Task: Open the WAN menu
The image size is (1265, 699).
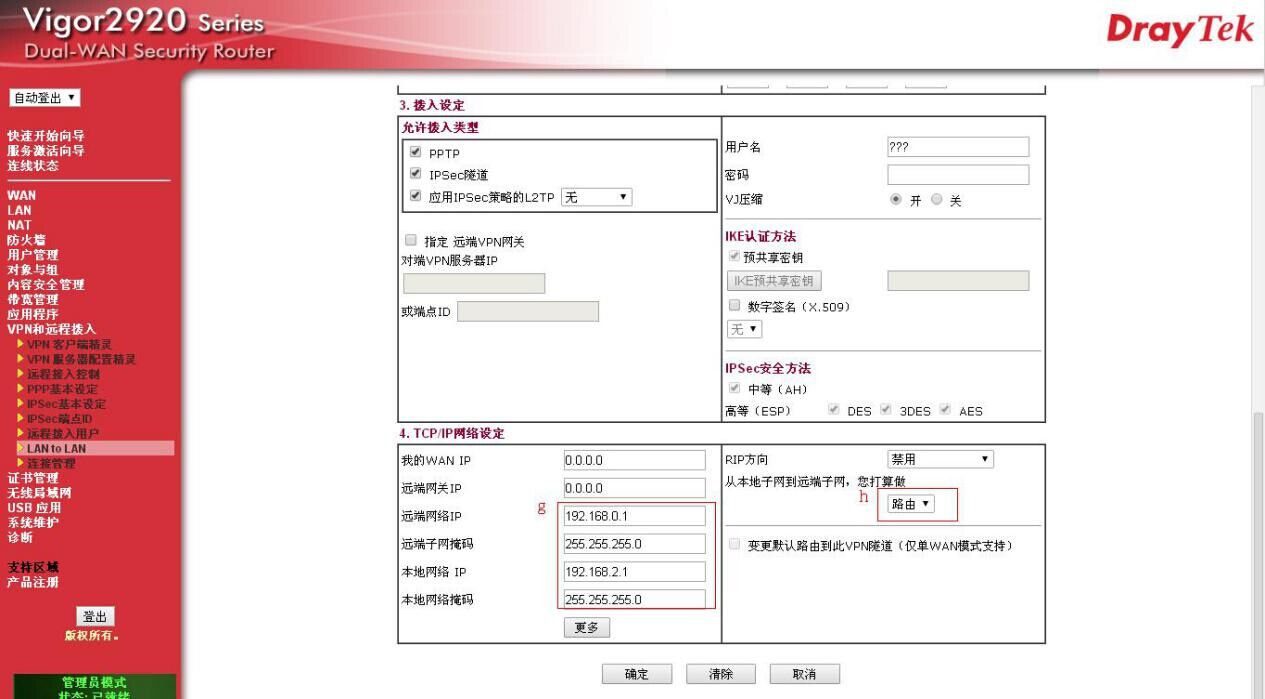Action: click(21, 196)
